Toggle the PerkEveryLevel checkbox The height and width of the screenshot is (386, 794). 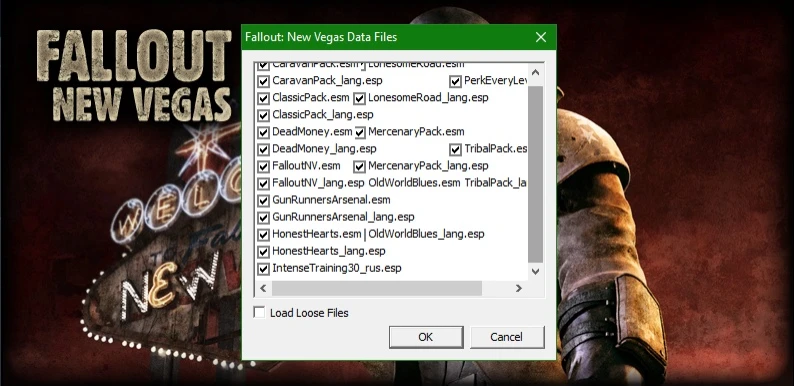pos(455,81)
